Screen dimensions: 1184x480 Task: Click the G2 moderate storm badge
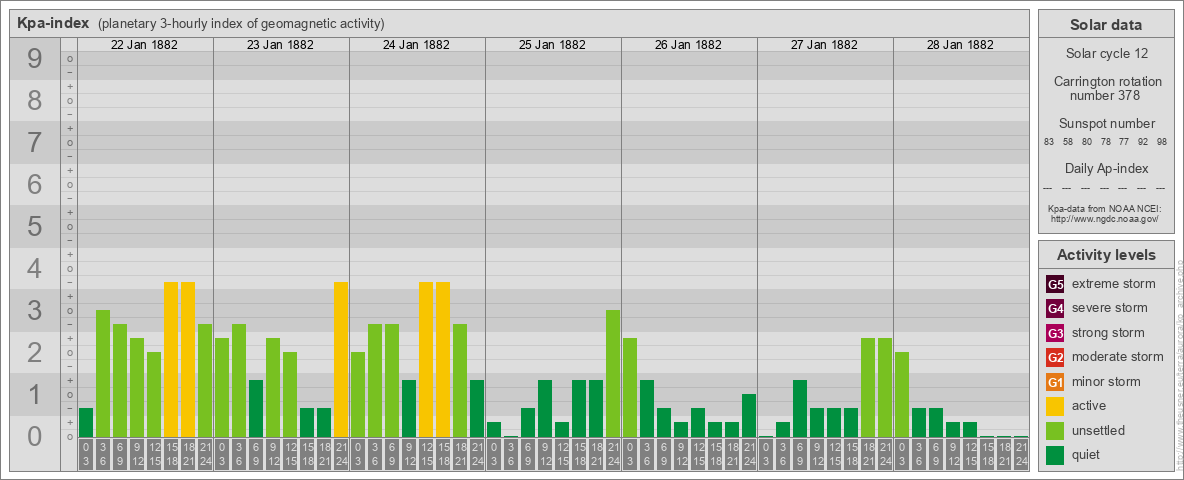tap(1055, 357)
